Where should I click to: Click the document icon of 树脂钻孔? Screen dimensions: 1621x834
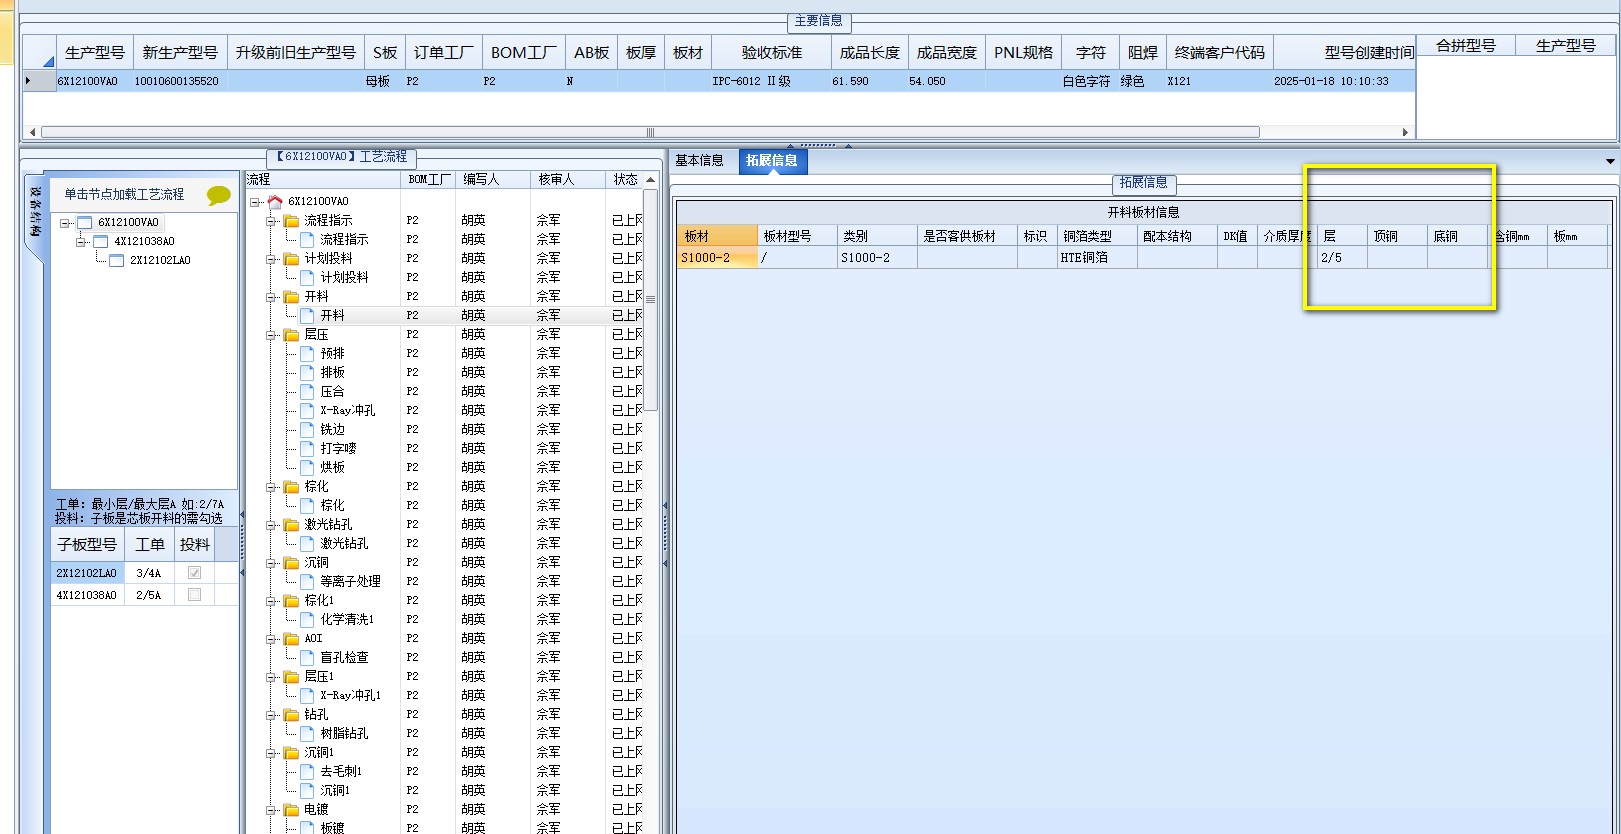tap(307, 733)
